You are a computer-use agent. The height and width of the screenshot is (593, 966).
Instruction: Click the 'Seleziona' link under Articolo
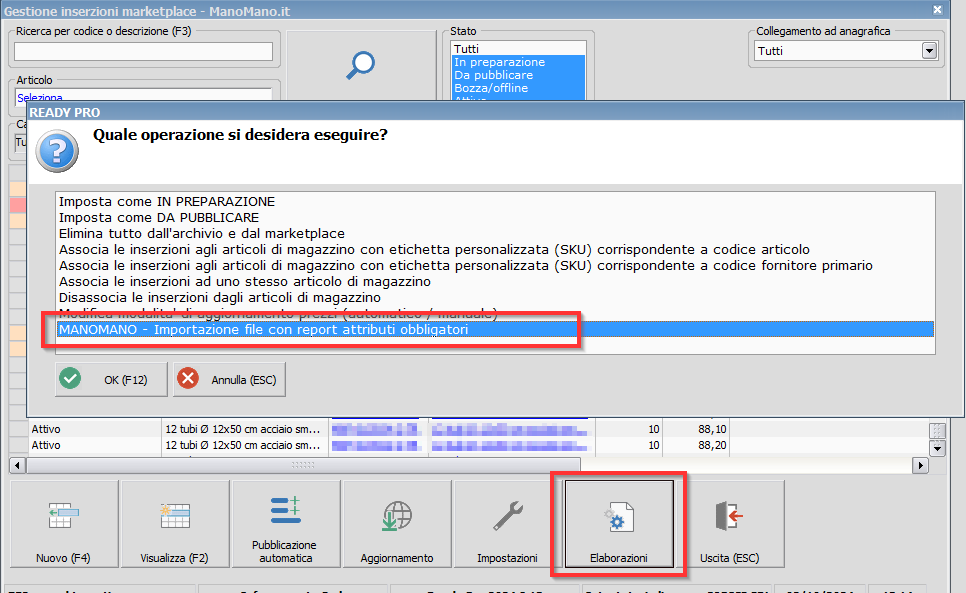pyautogui.click(x=39, y=97)
